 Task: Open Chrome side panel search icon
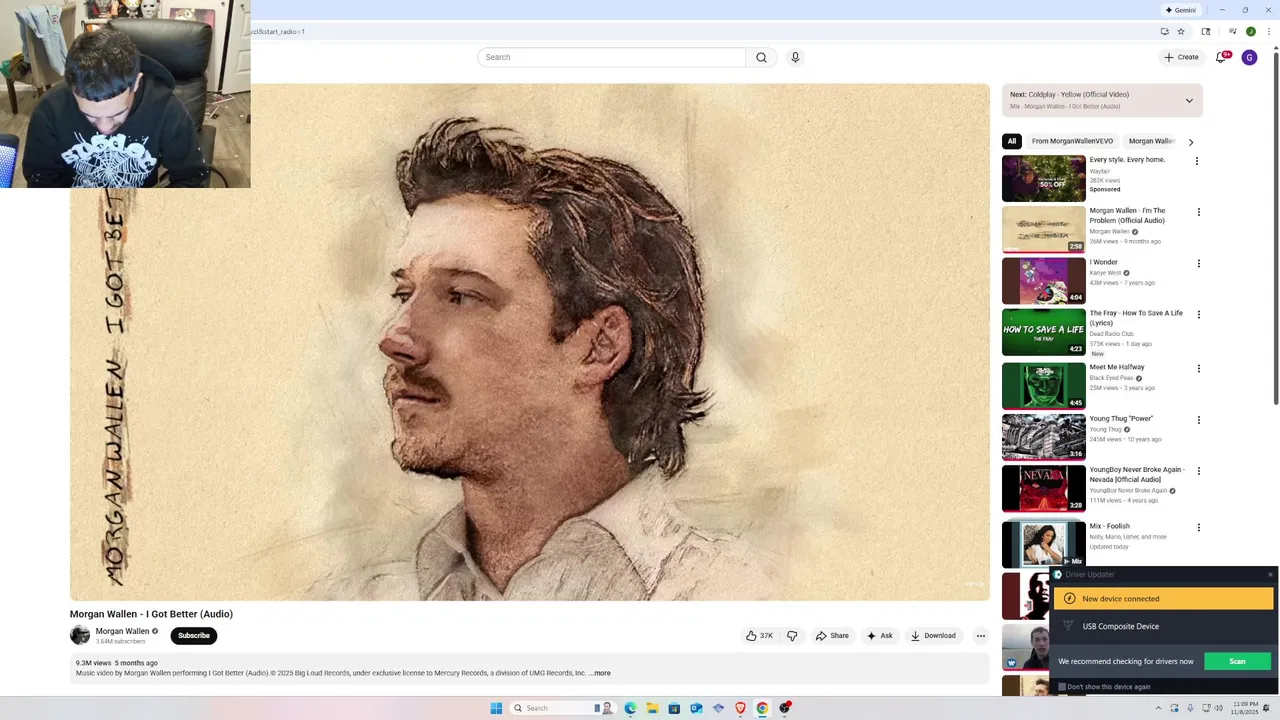1206,31
